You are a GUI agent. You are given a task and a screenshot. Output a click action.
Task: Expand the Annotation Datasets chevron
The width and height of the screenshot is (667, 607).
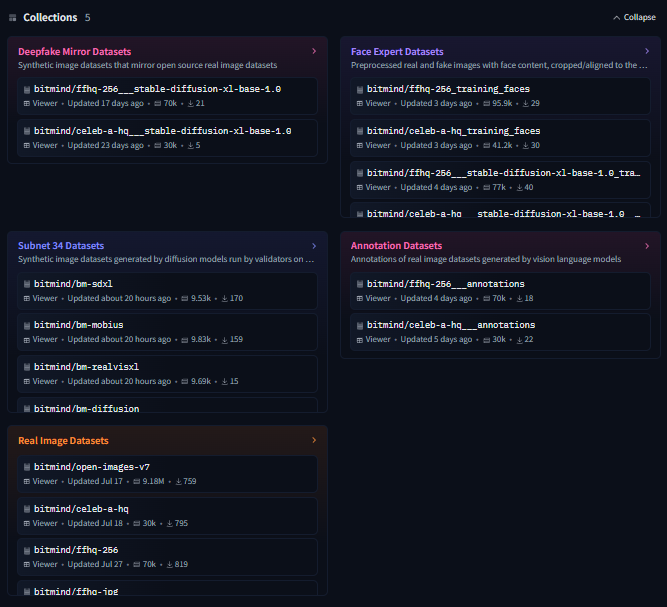click(x=647, y=246)
